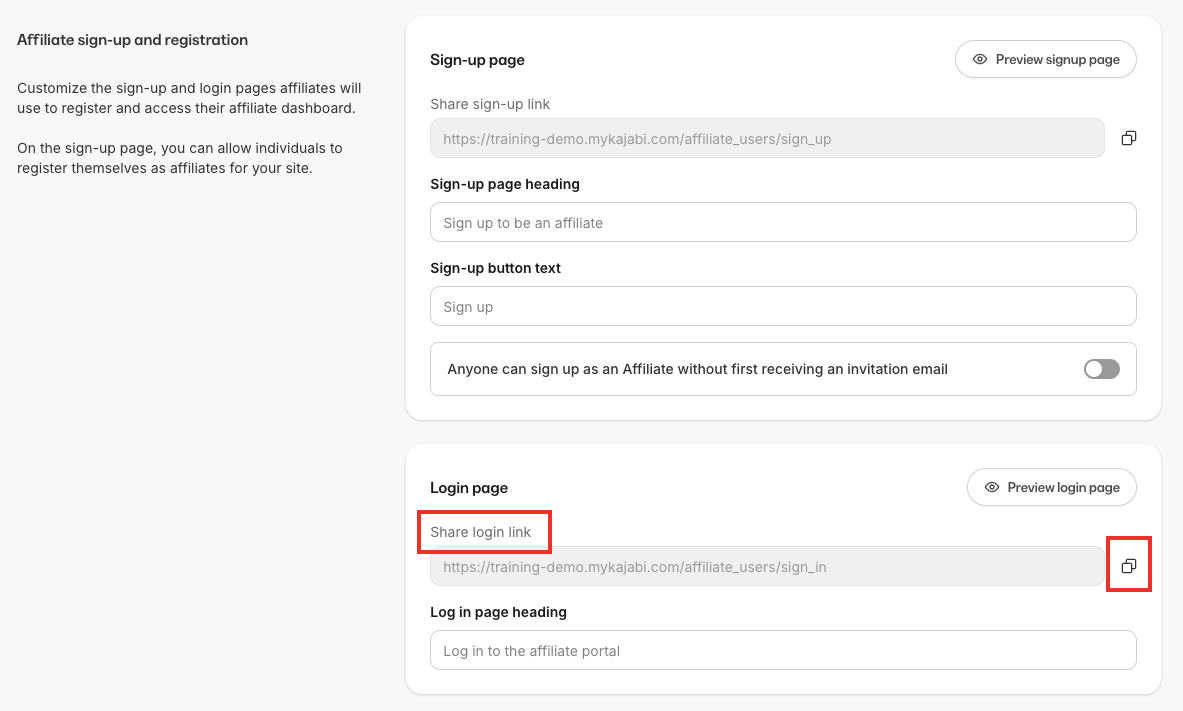1183x711 pixels.
Task: Select the Sign-up button text field
Action: pyautogui.click(x=783, y=306)
